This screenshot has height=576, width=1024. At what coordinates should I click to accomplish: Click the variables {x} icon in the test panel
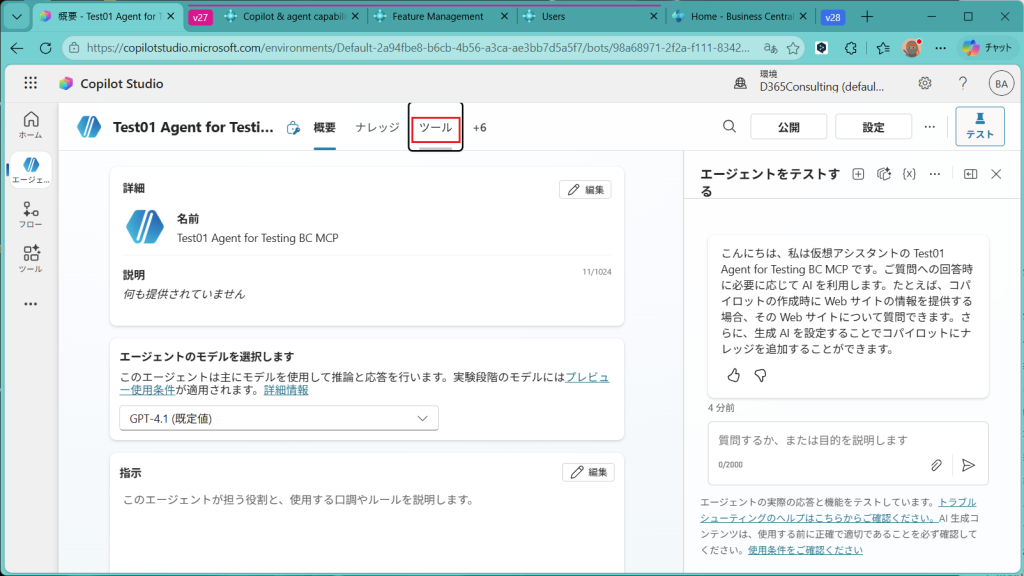[909, 174]
